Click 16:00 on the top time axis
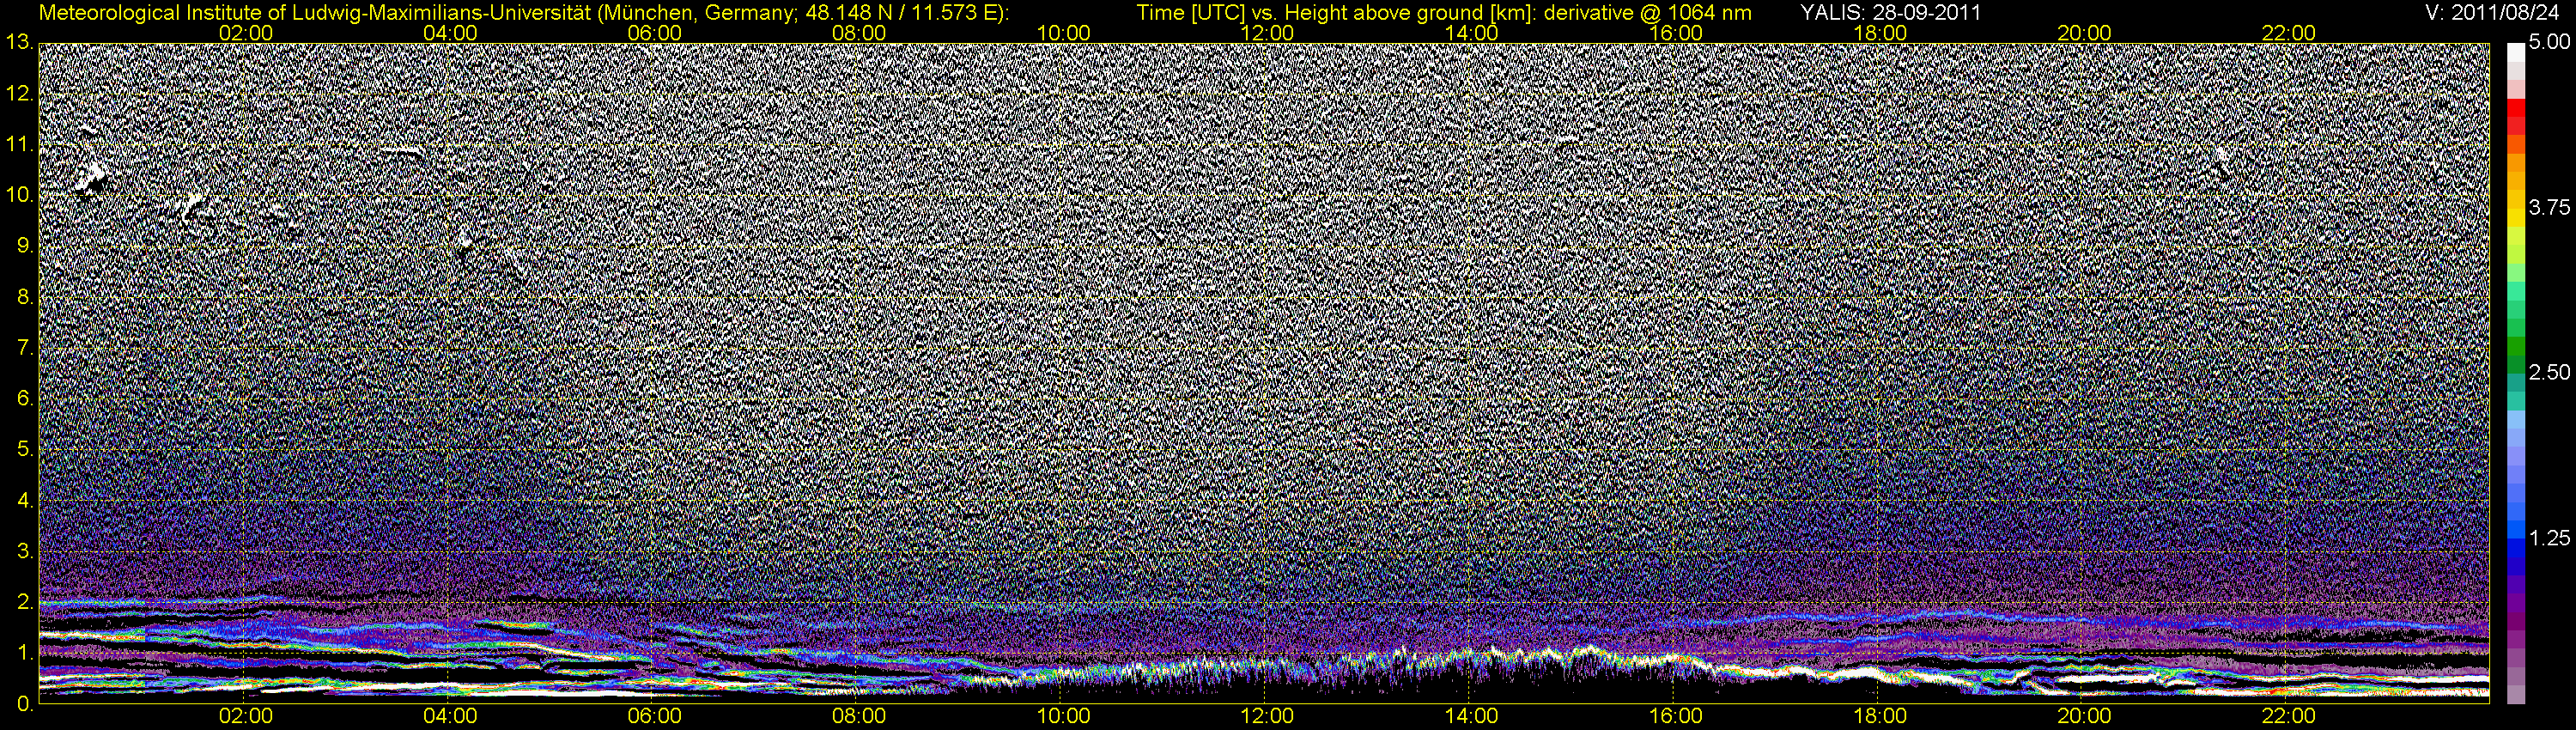 tap(1676, 33)
